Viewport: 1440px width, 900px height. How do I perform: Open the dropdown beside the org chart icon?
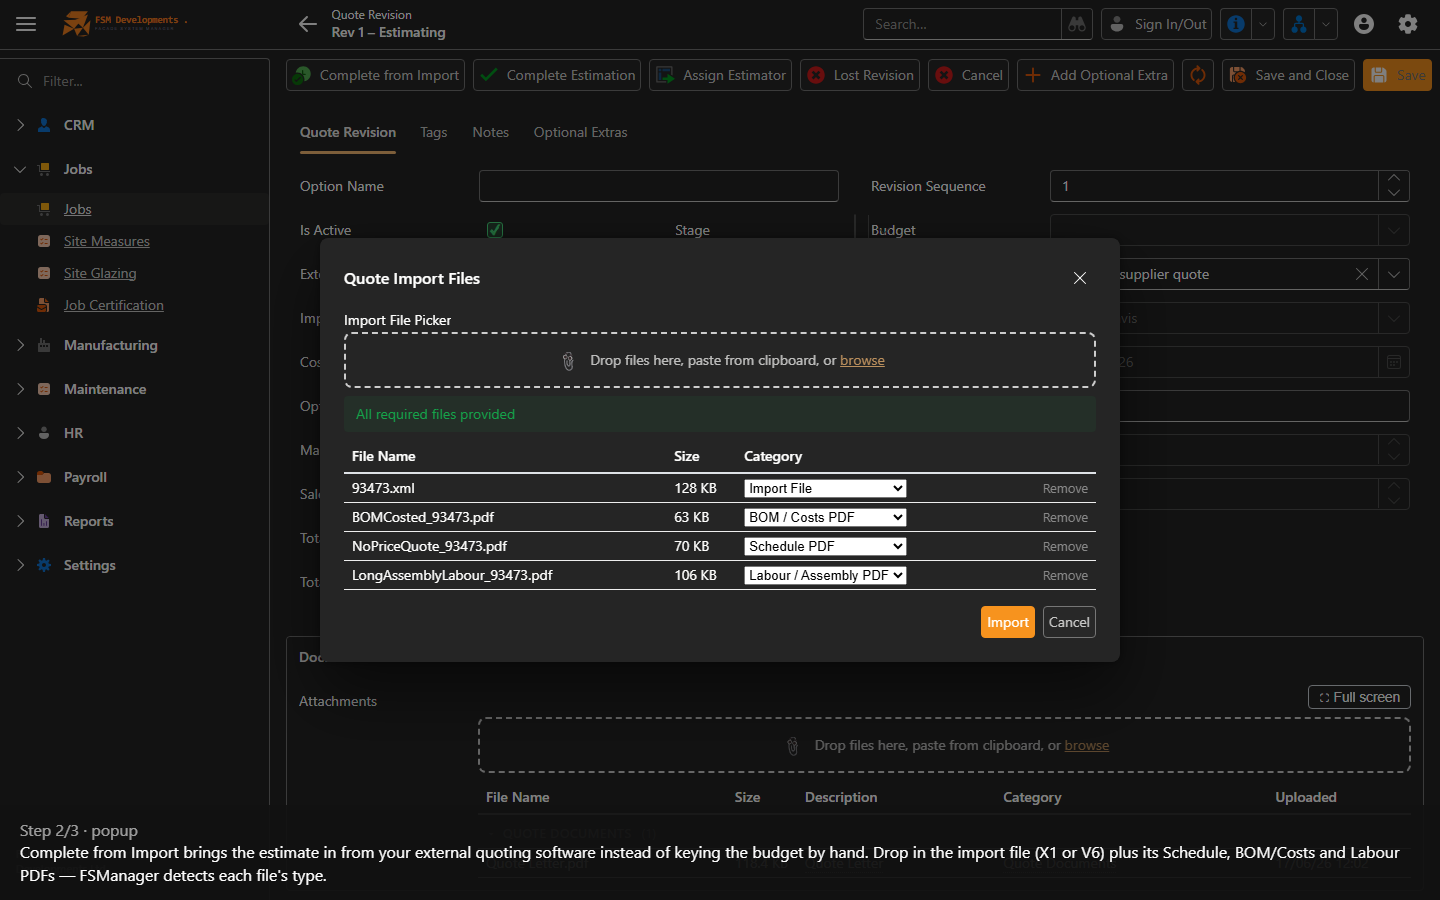(x=1326, y=24)
